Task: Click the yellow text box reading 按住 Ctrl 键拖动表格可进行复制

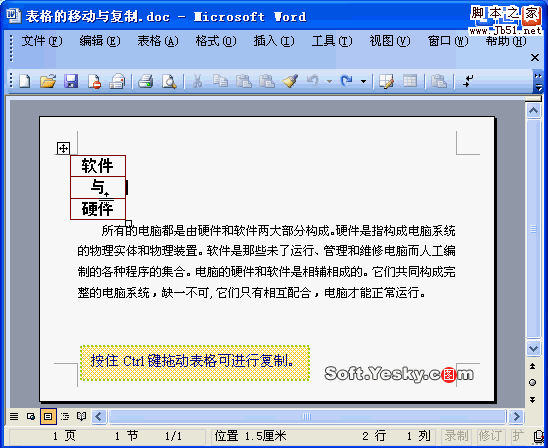Action: 195,362
